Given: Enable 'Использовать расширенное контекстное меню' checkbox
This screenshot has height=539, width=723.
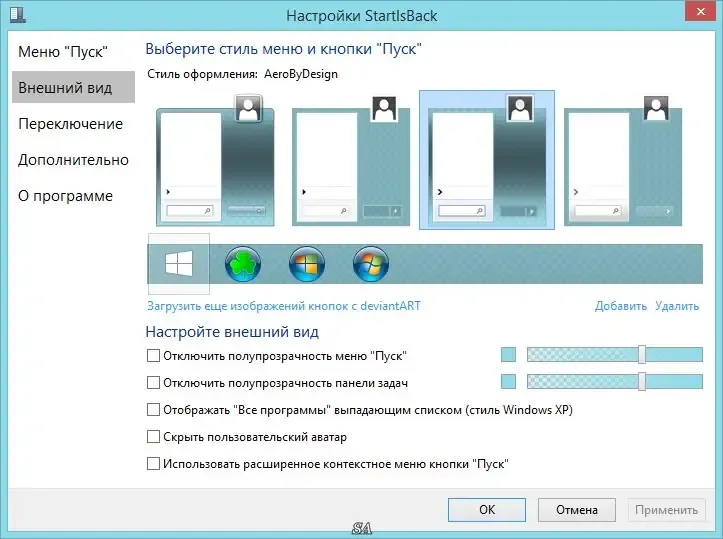Looking at the screenshot, I should (x=153, y=463).
